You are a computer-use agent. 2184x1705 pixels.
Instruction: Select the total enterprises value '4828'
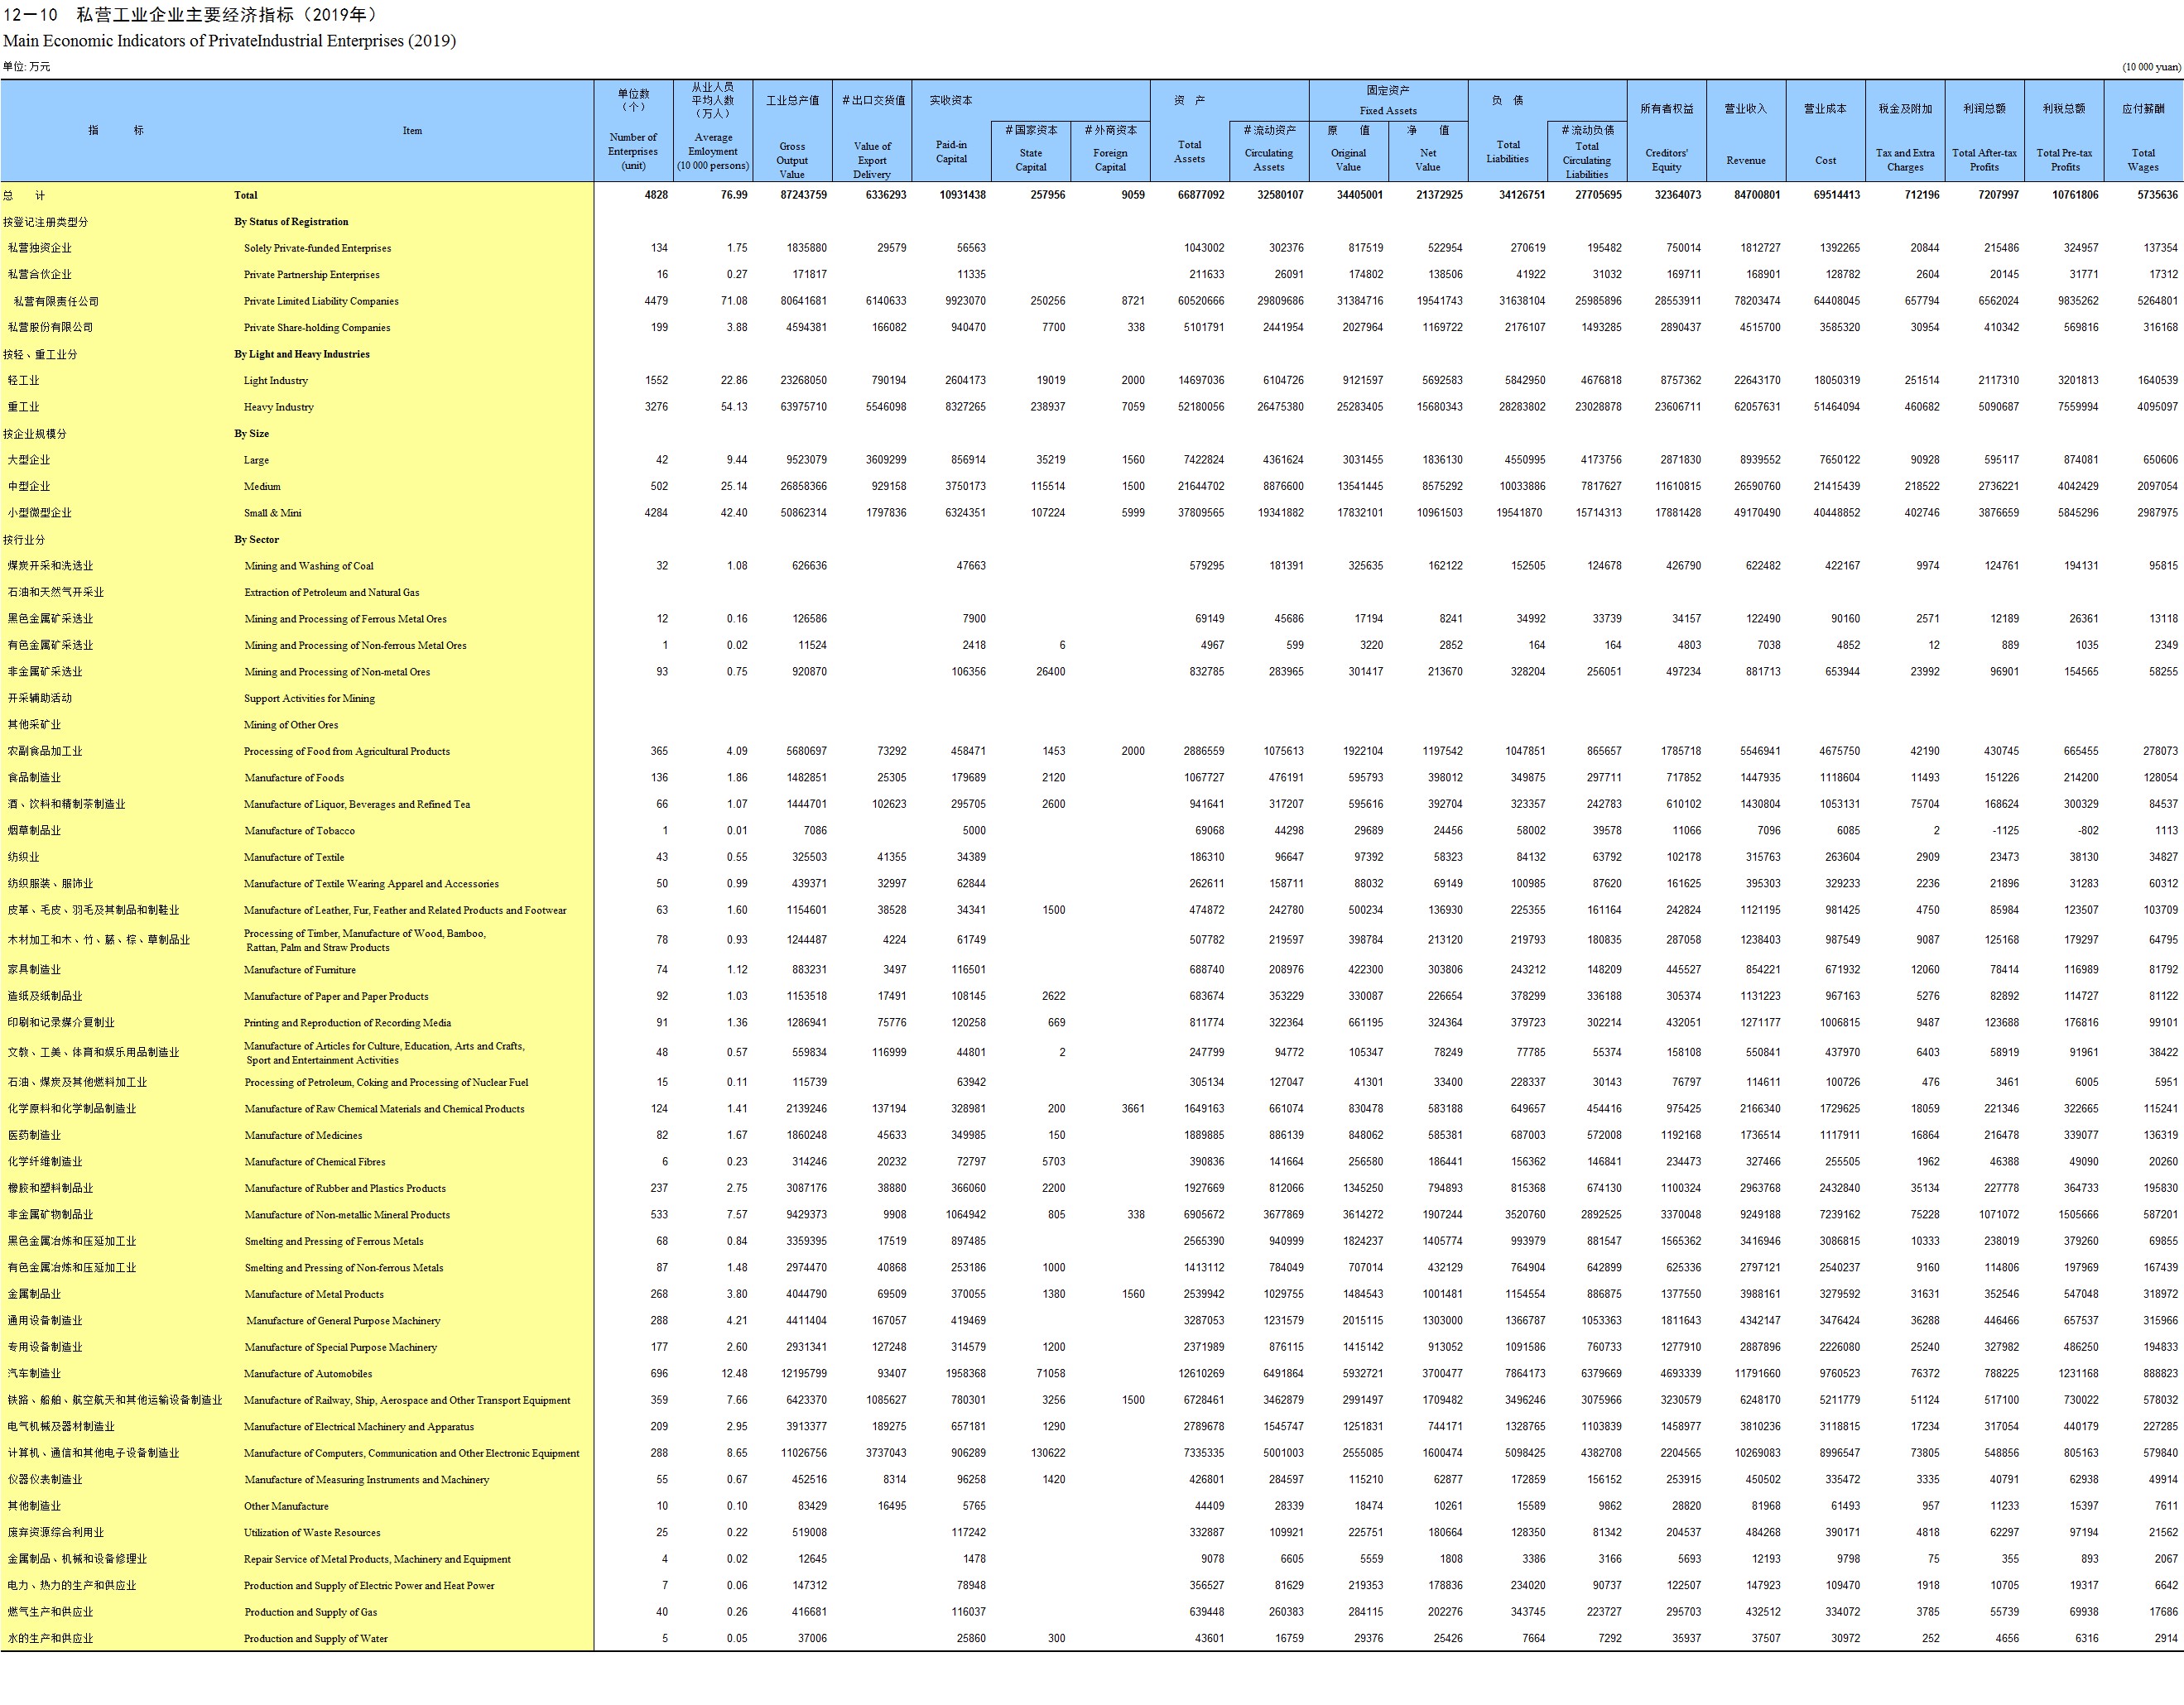[656, 195]
